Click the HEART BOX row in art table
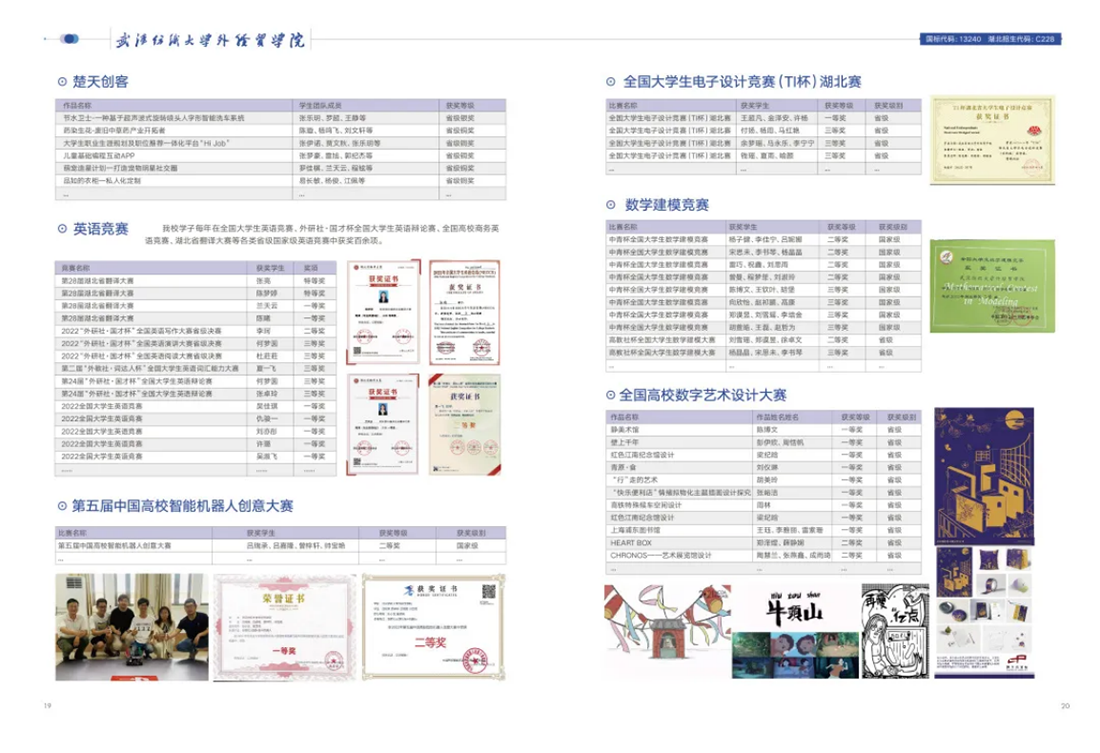This screenshot has width=1100, height=753. pyautogui.click(x=761, y=542)
